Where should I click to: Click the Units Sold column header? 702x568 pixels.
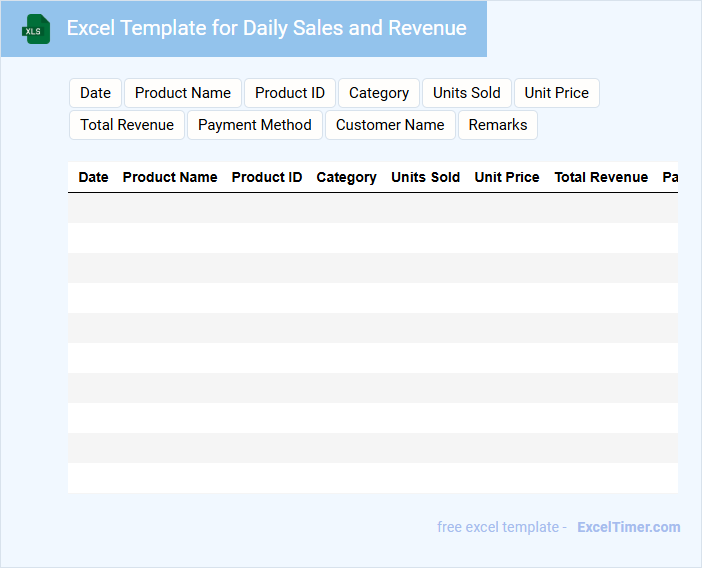tap(426, 177)
